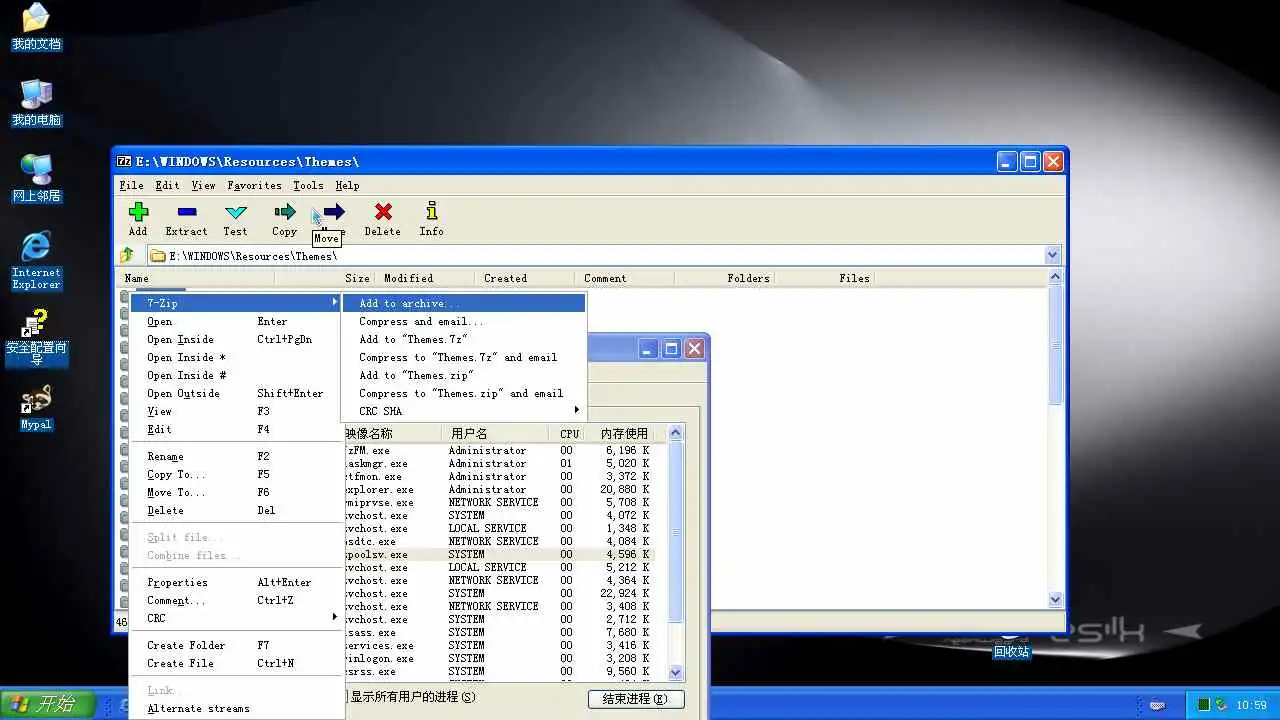1280x720 pixels.
Task: Choose Add to "Themes.zip"
Action: (464, 375)
